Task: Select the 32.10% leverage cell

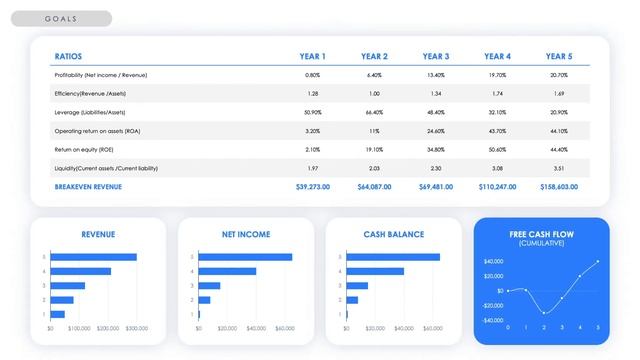Action: [498, 112]
